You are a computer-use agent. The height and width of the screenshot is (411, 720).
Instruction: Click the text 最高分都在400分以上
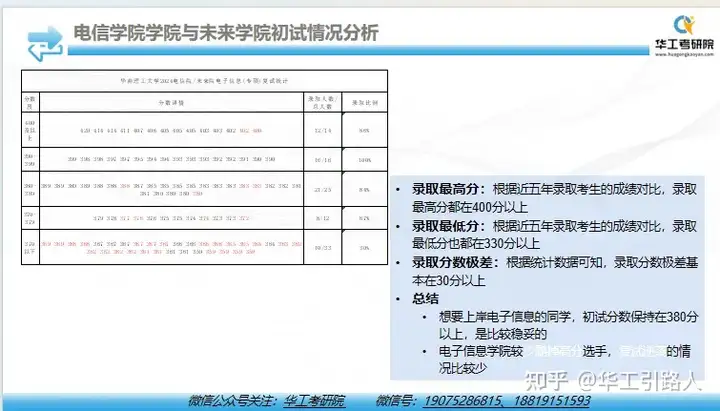[x=469, y=207]
